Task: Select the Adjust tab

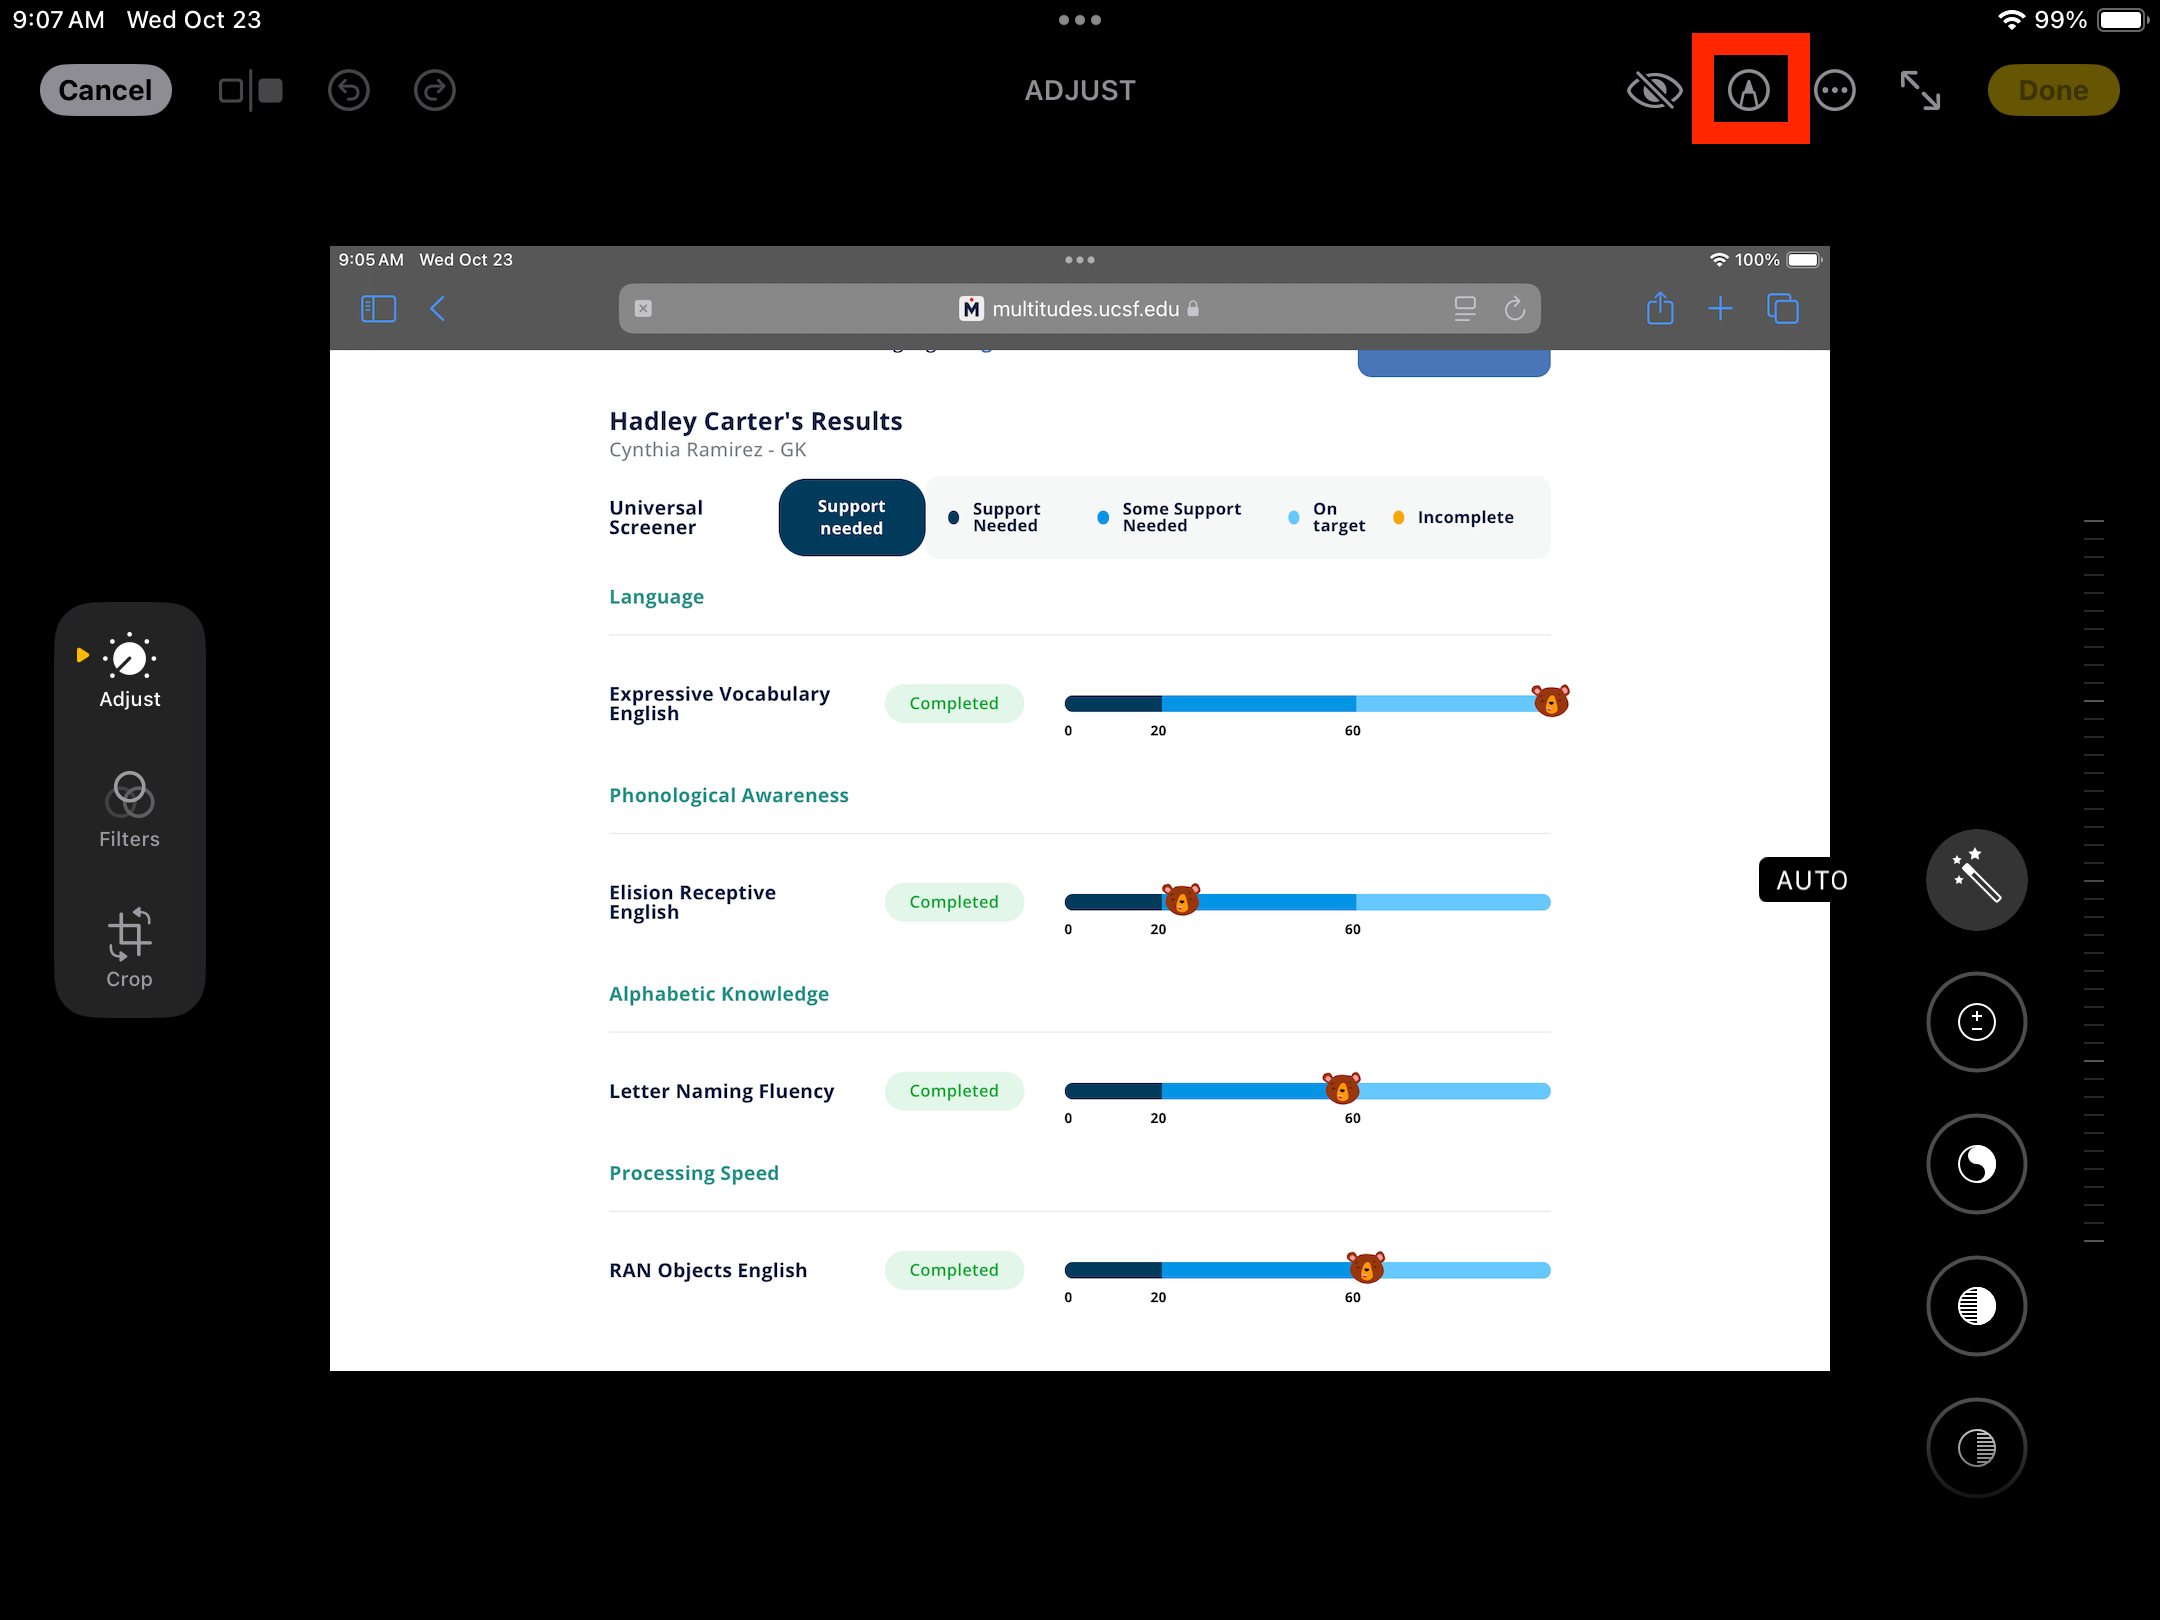Action: tap(130, 671)
